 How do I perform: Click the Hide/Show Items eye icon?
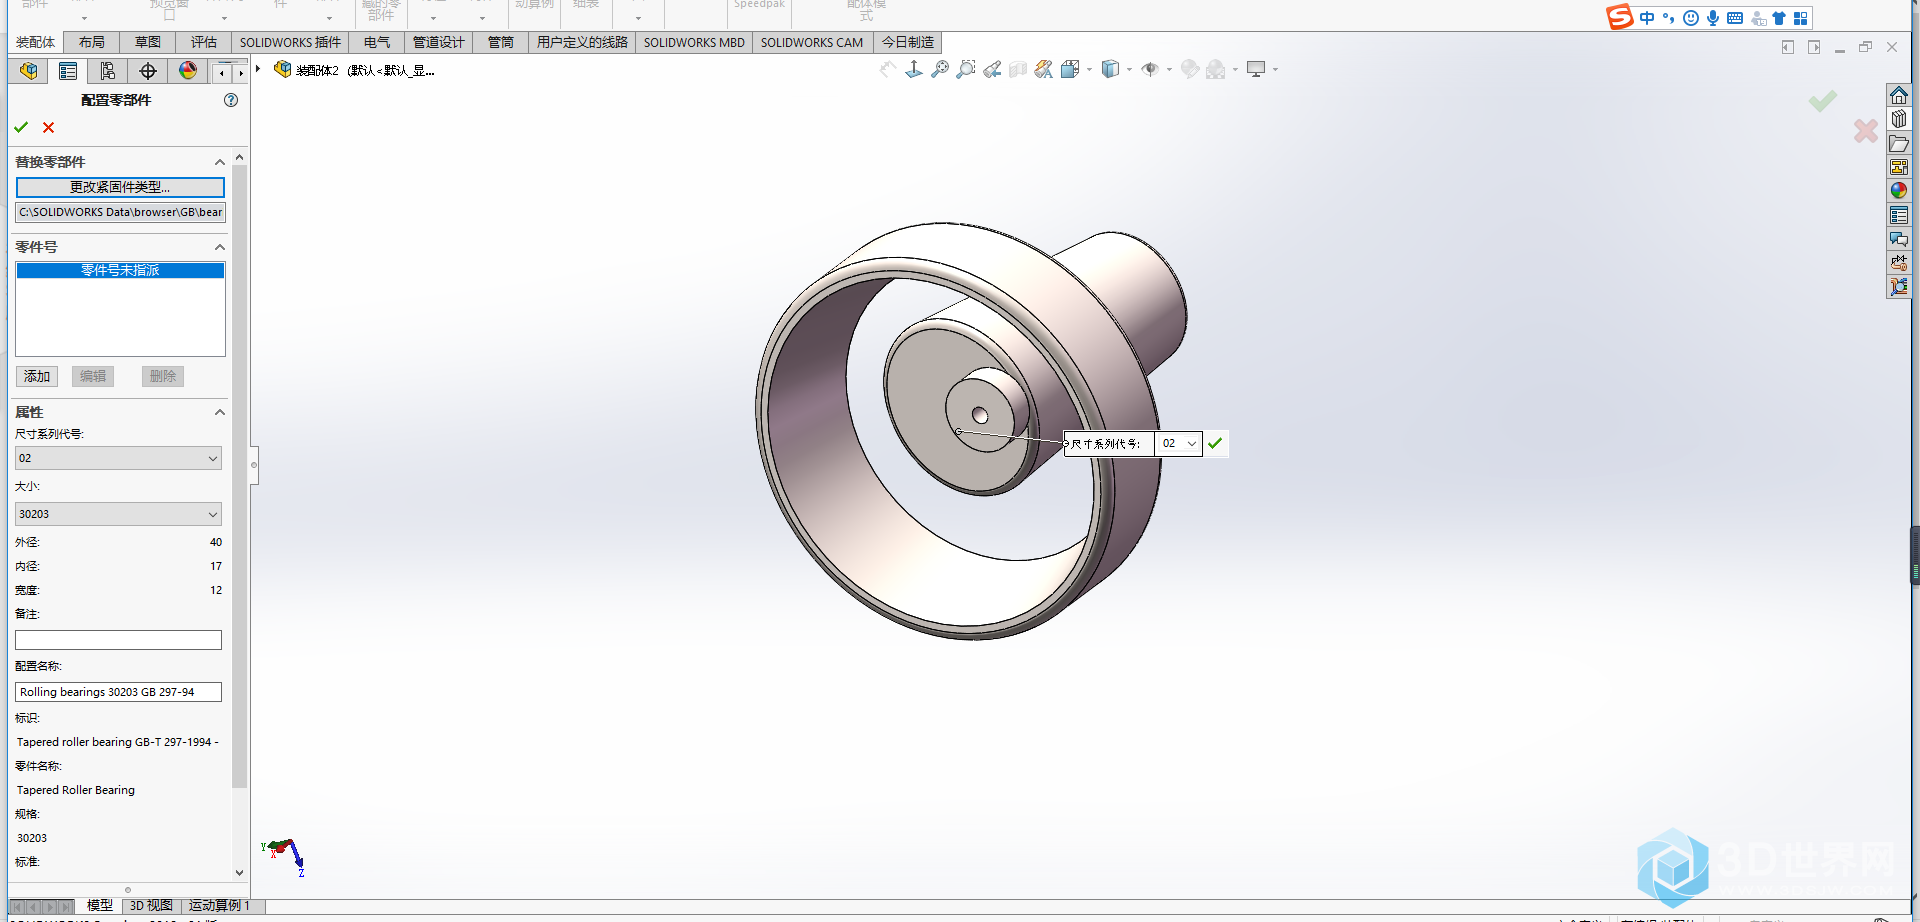[x=1150, y=69]
